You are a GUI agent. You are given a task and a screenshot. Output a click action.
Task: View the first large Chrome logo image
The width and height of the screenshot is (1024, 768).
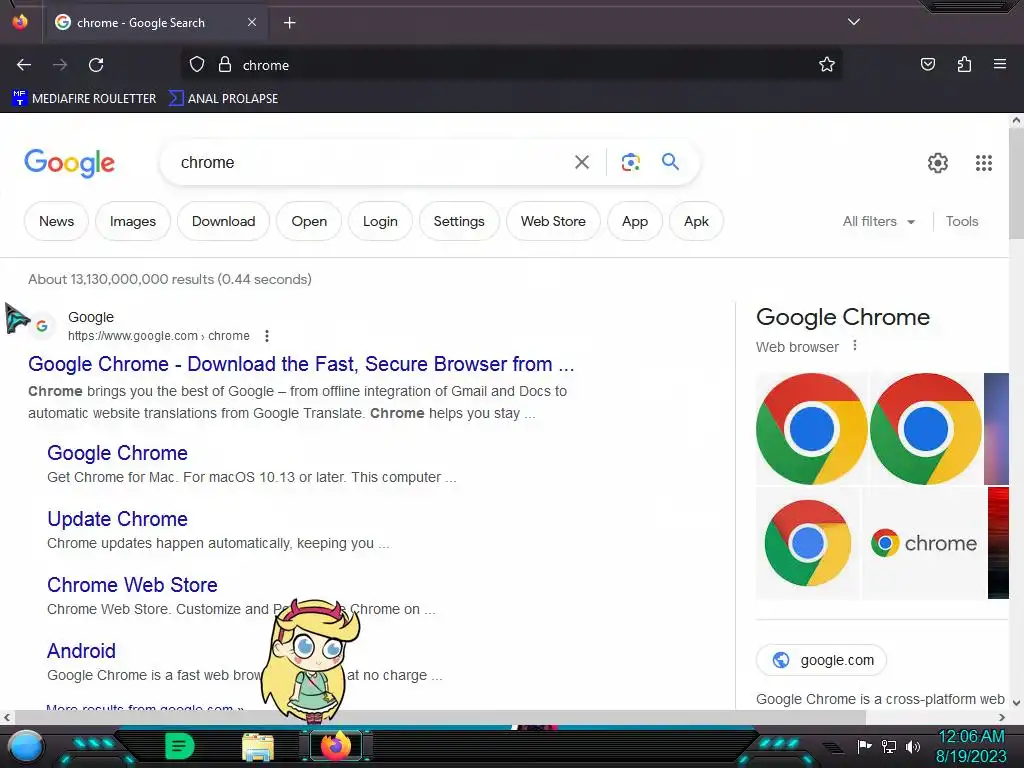coord(812,428)
